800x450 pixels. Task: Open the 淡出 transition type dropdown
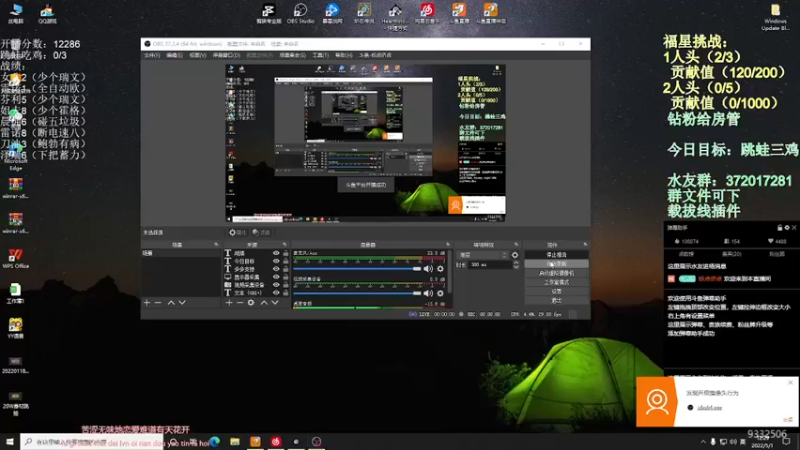(x=483, y=255)
